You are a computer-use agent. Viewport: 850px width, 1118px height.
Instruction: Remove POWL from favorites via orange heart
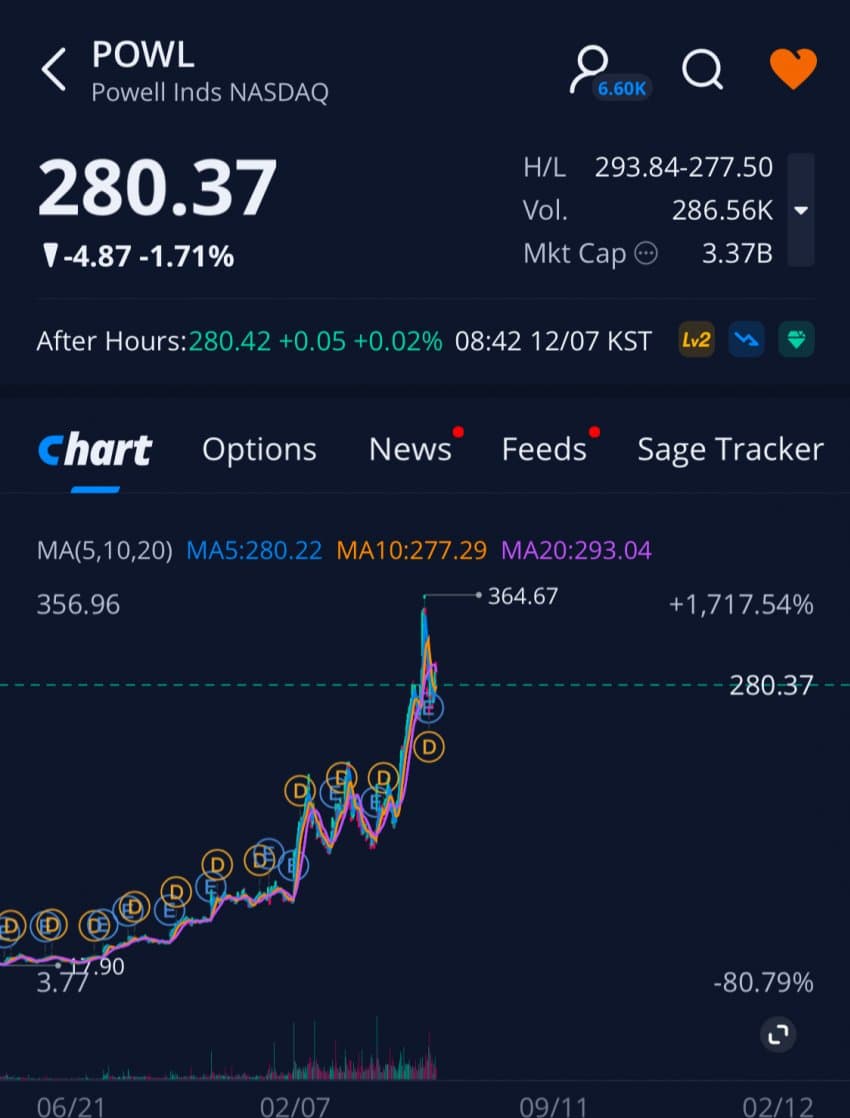pos(793,69)
